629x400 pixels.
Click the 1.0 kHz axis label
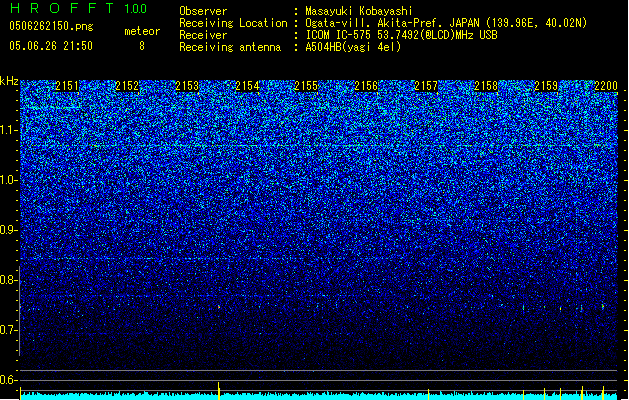pos(8,181)
